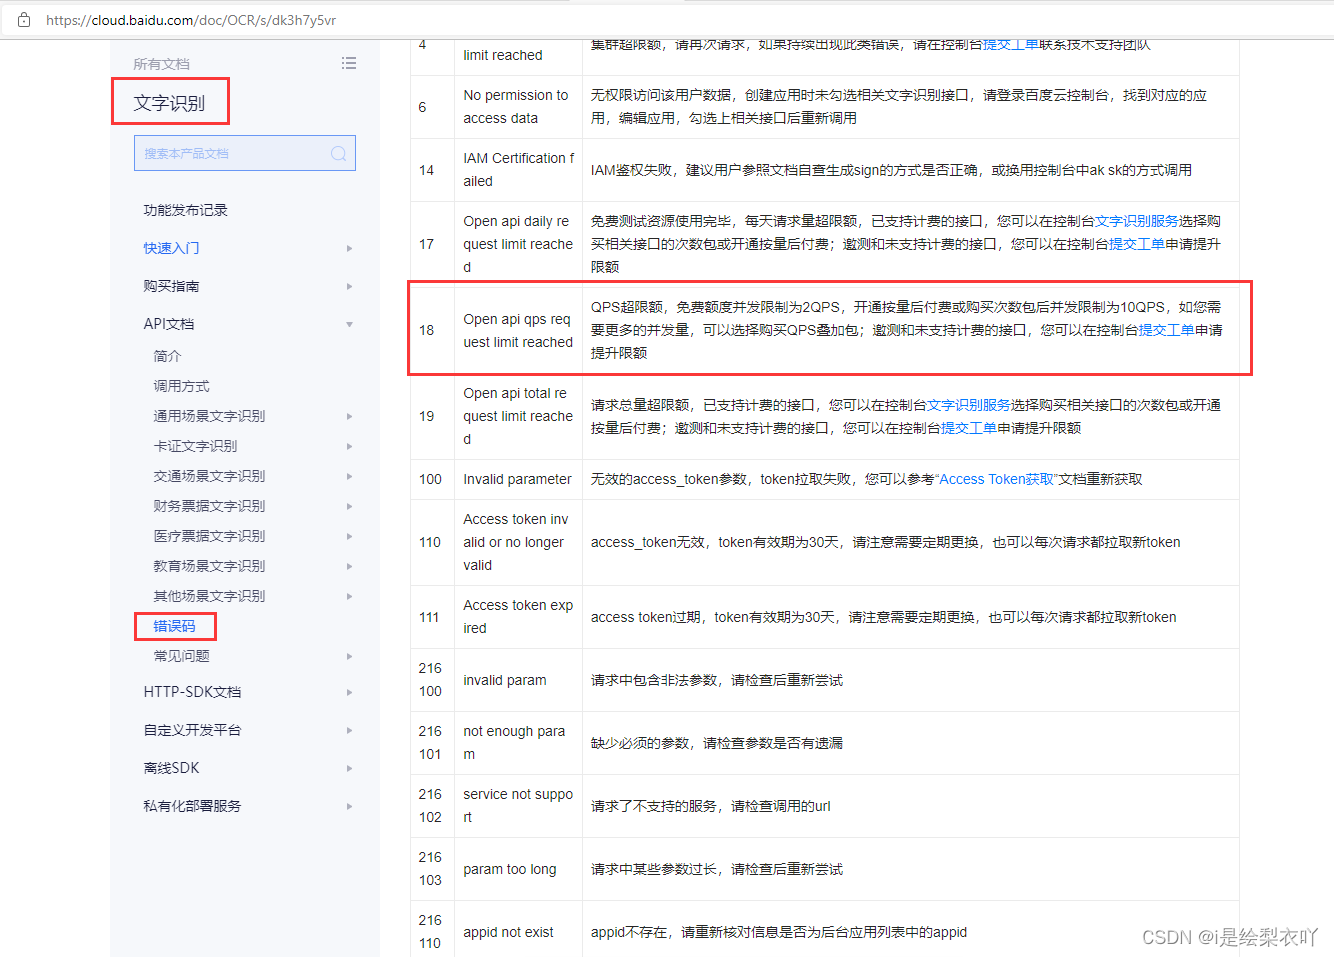Expand the 通用场景文字识别 arrow
This screenshot has width=1334, height=957.
point(349,416)
